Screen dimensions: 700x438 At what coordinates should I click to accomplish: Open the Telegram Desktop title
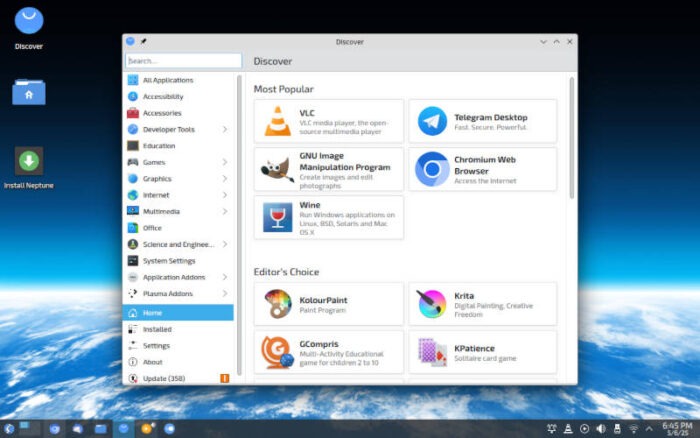click(x=491, y=117)
